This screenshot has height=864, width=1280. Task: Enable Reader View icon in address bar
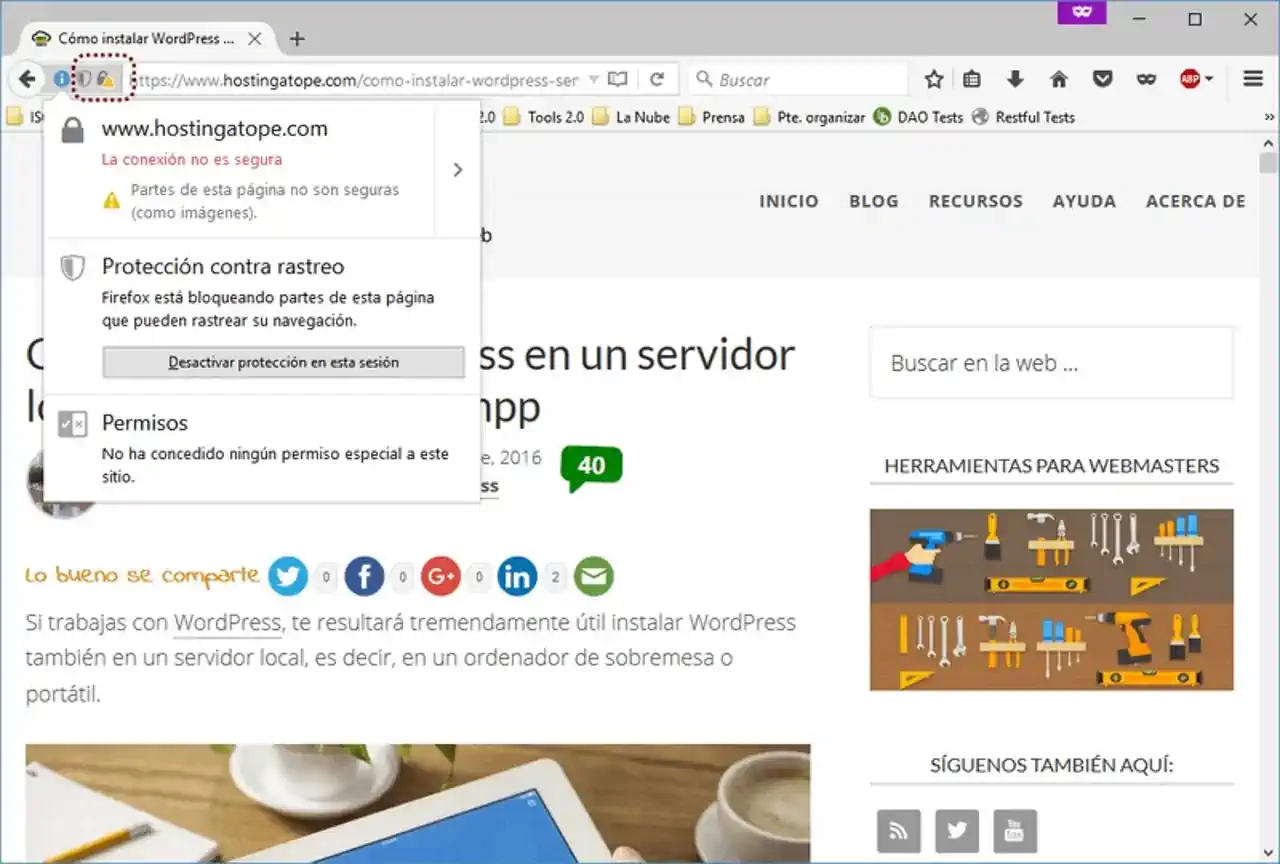click(x=618, y=79)
